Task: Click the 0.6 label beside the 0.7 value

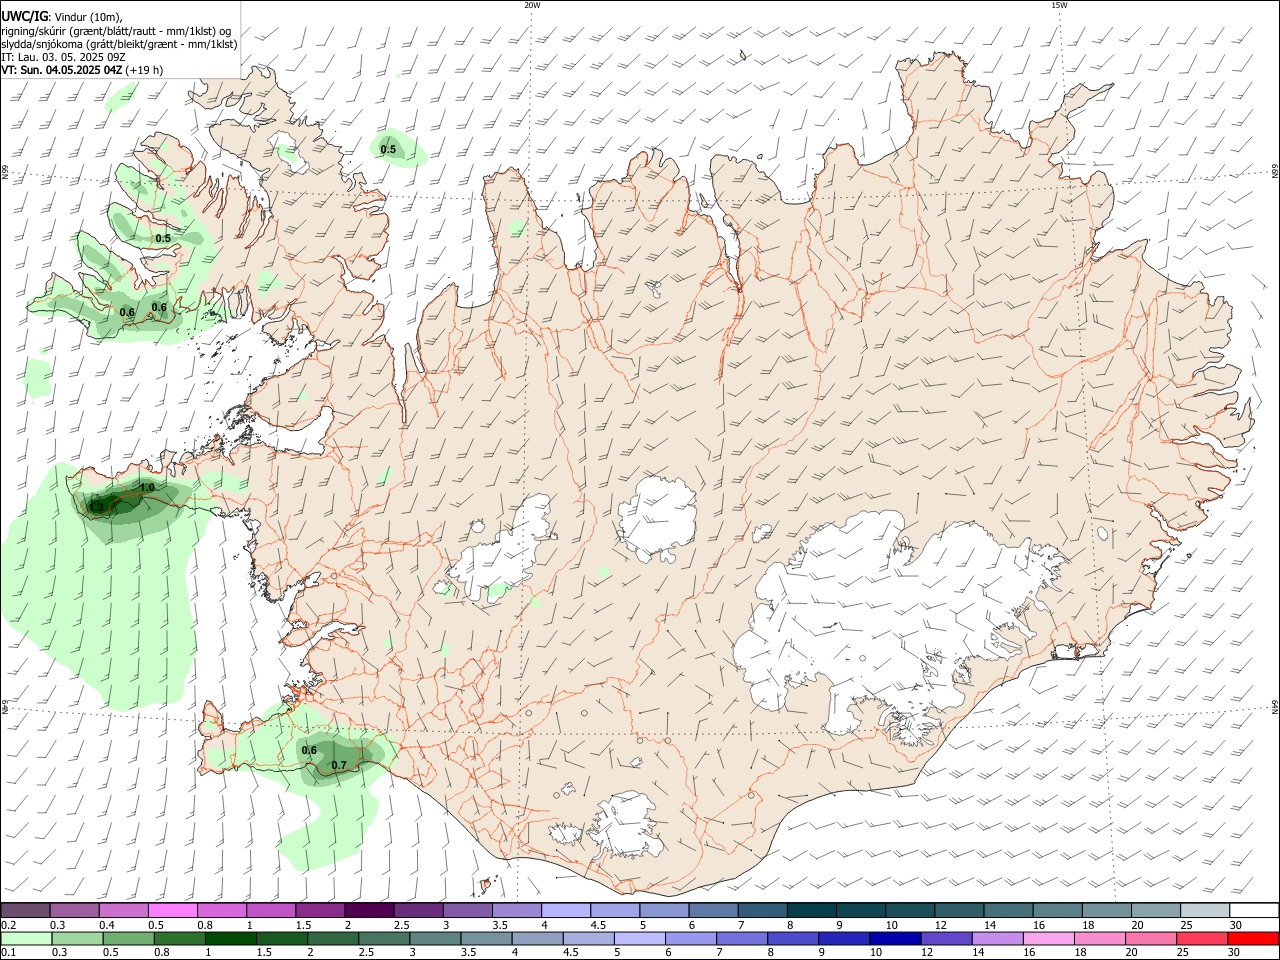Action: 309,750
